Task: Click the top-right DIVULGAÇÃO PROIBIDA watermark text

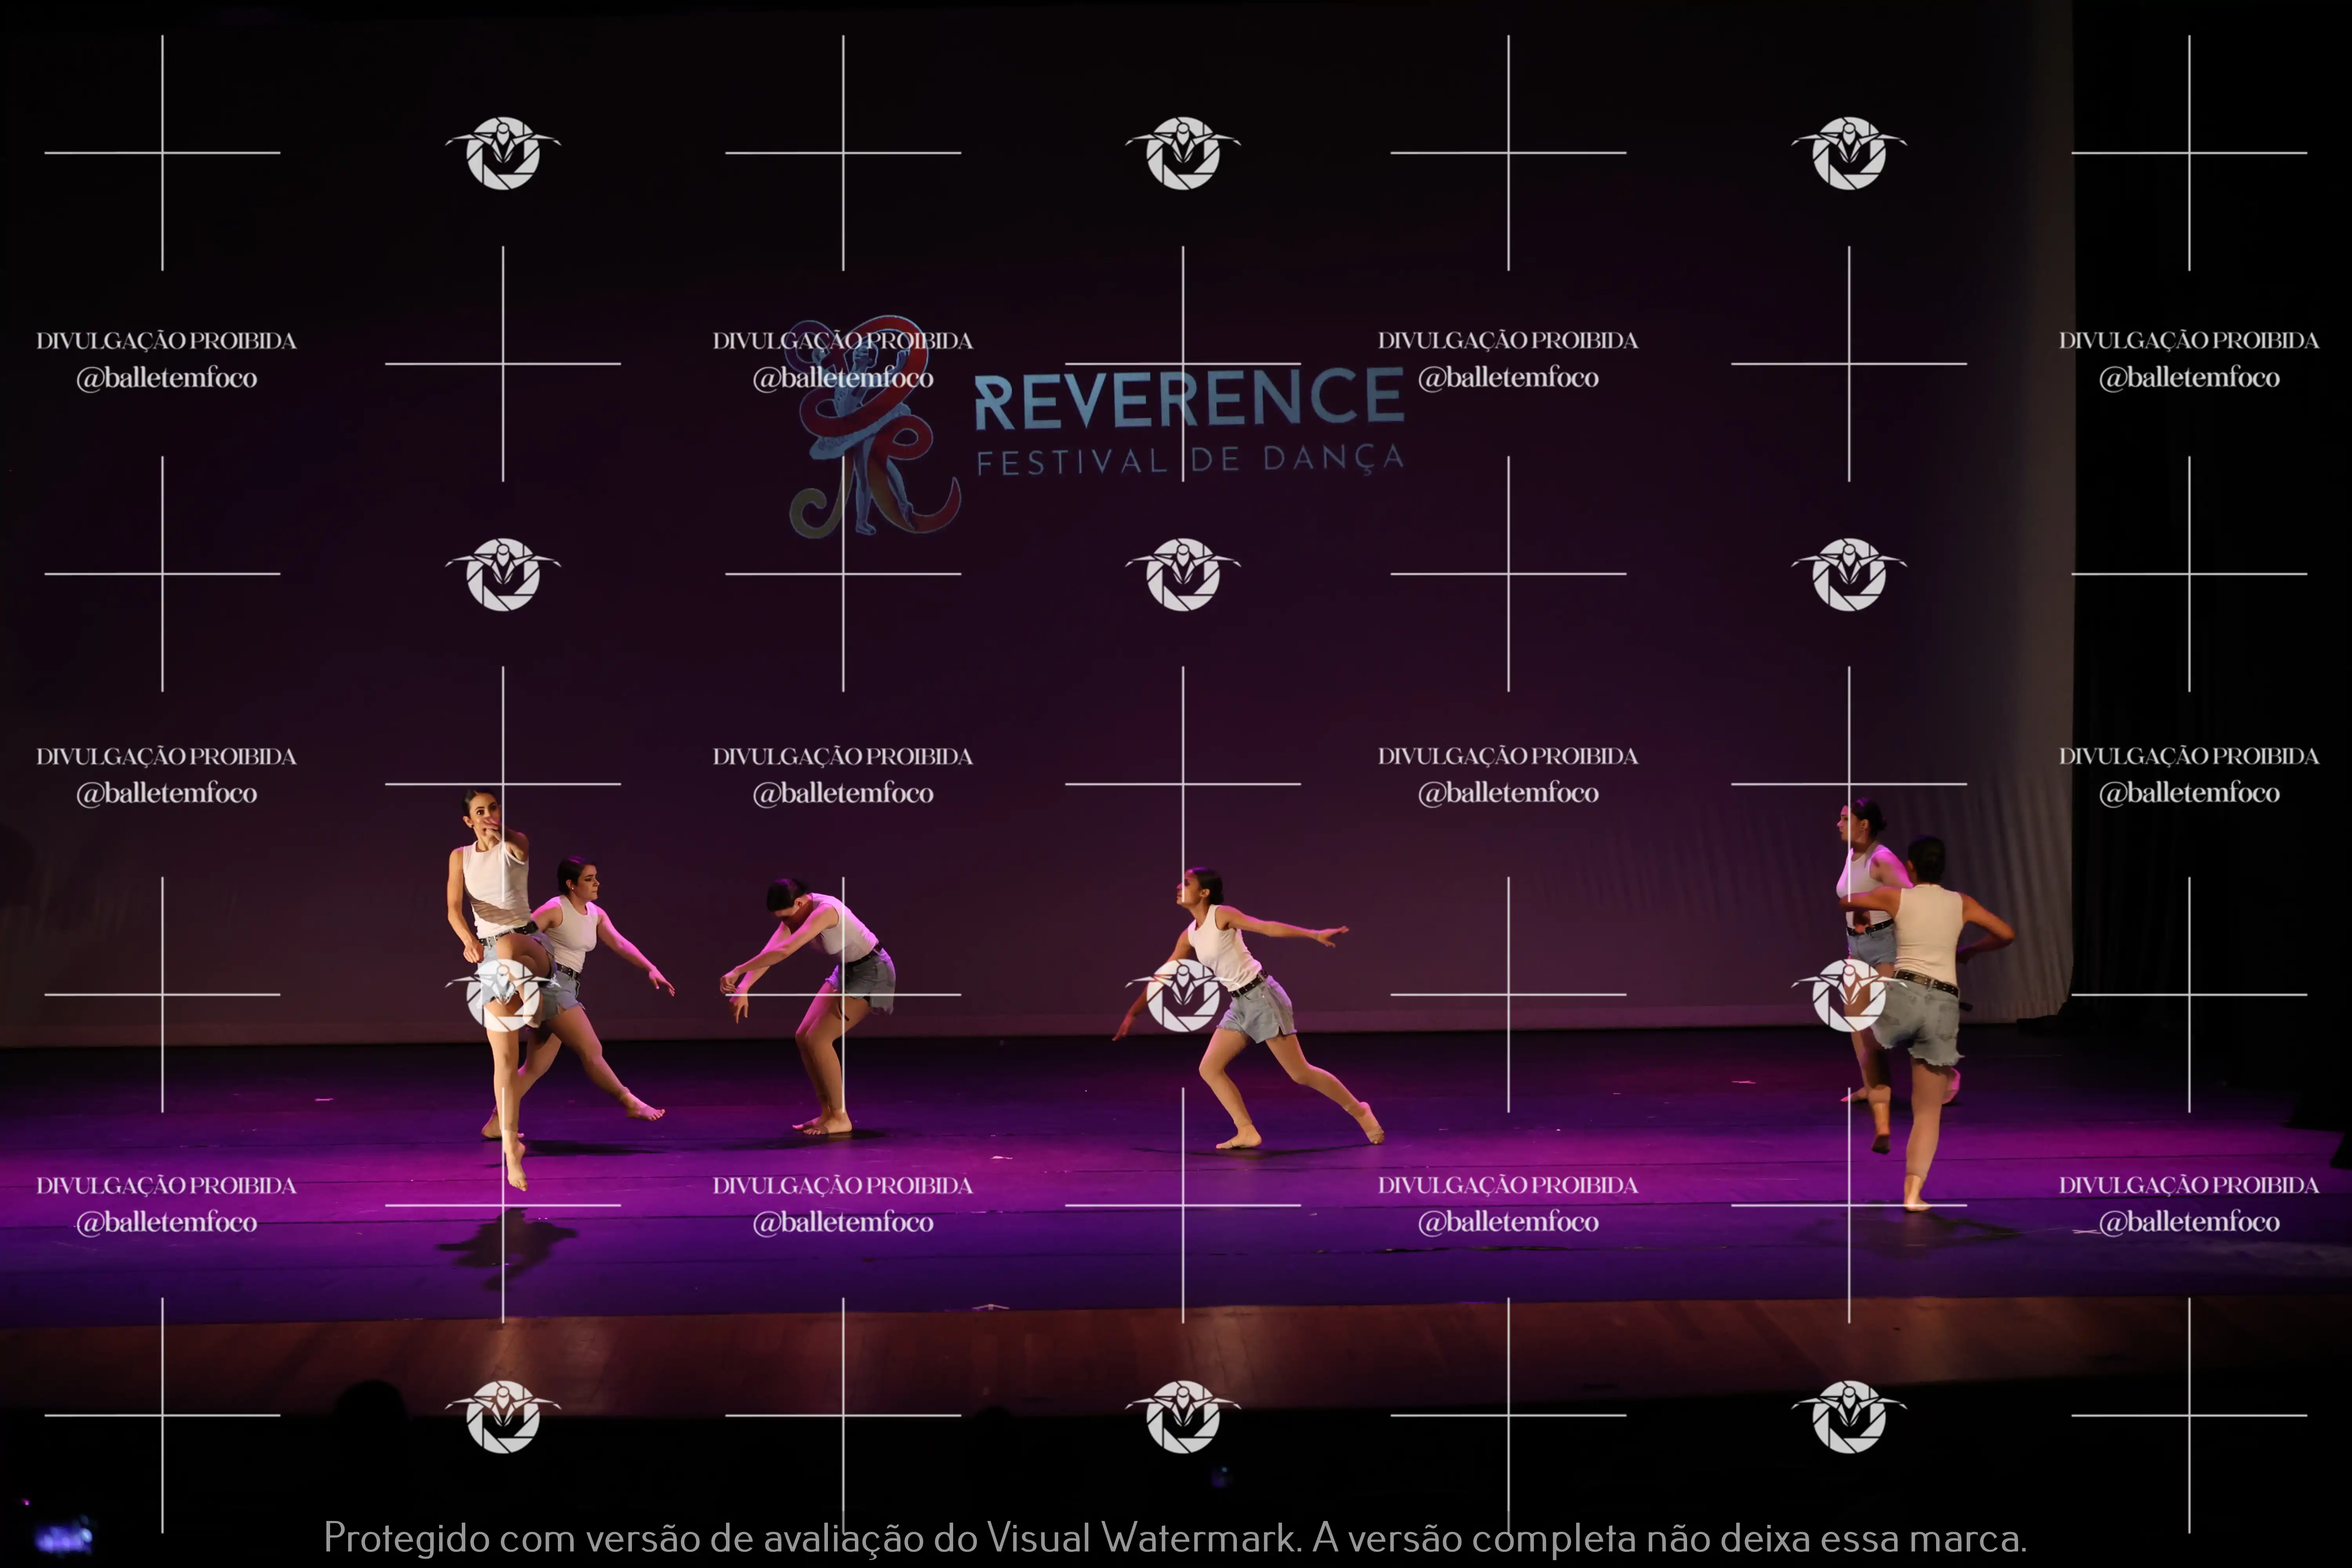Action: click(2188, 341)
